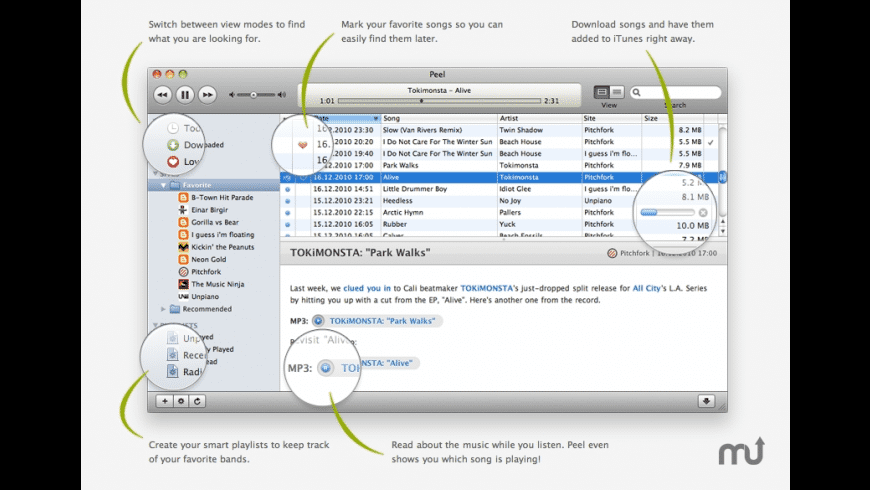Follow the blue TOKiMONSTA link in the article text
This screenshot has height=490, width=870.
487,288
